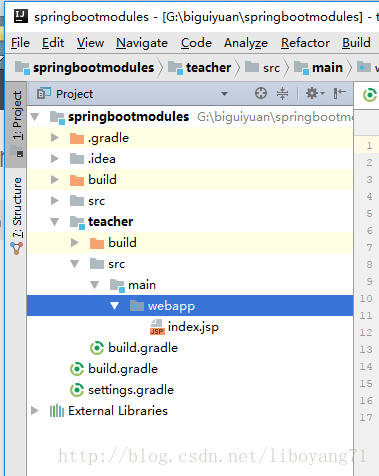Click the .idea folder icon

click(x=77, y=159)
